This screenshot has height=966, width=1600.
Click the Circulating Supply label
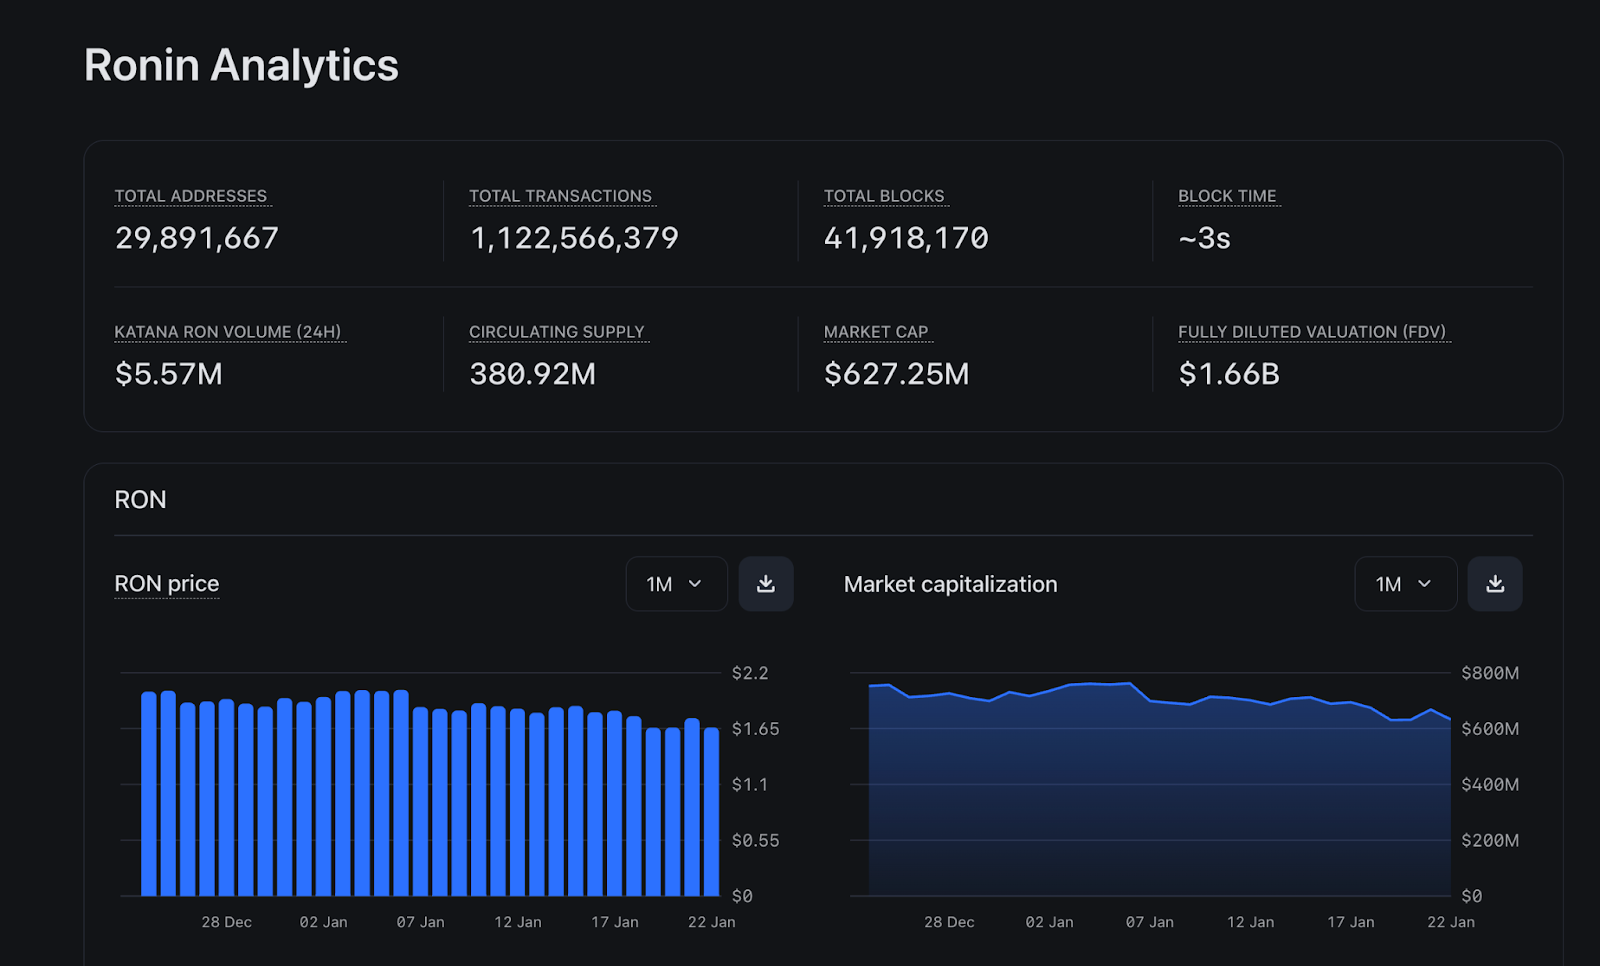pyautogui.click(x=557, y=332)
